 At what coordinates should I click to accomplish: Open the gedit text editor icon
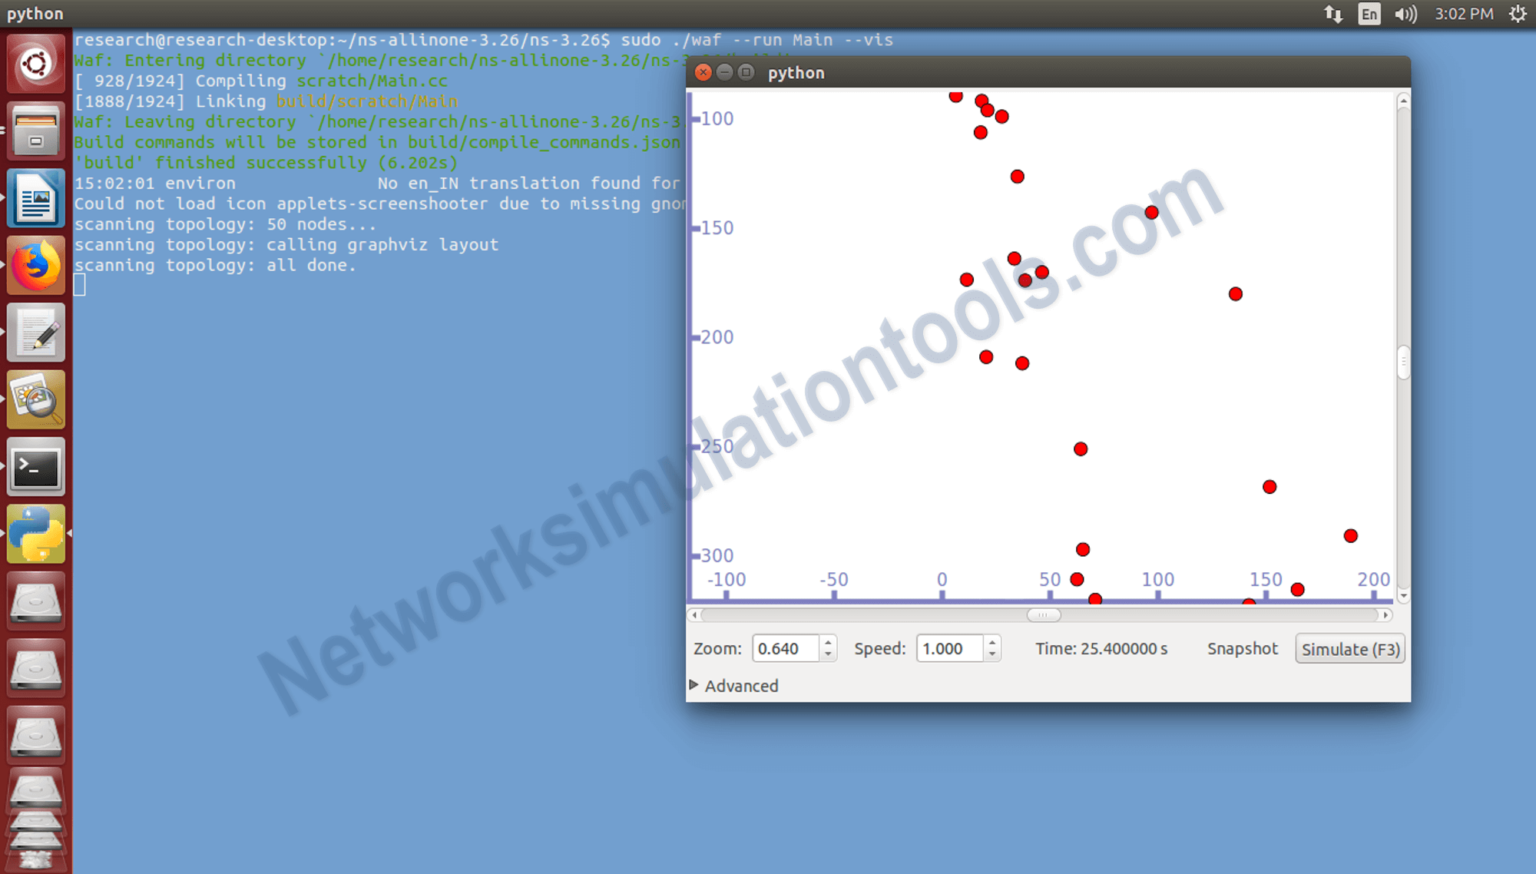(35, 331)
